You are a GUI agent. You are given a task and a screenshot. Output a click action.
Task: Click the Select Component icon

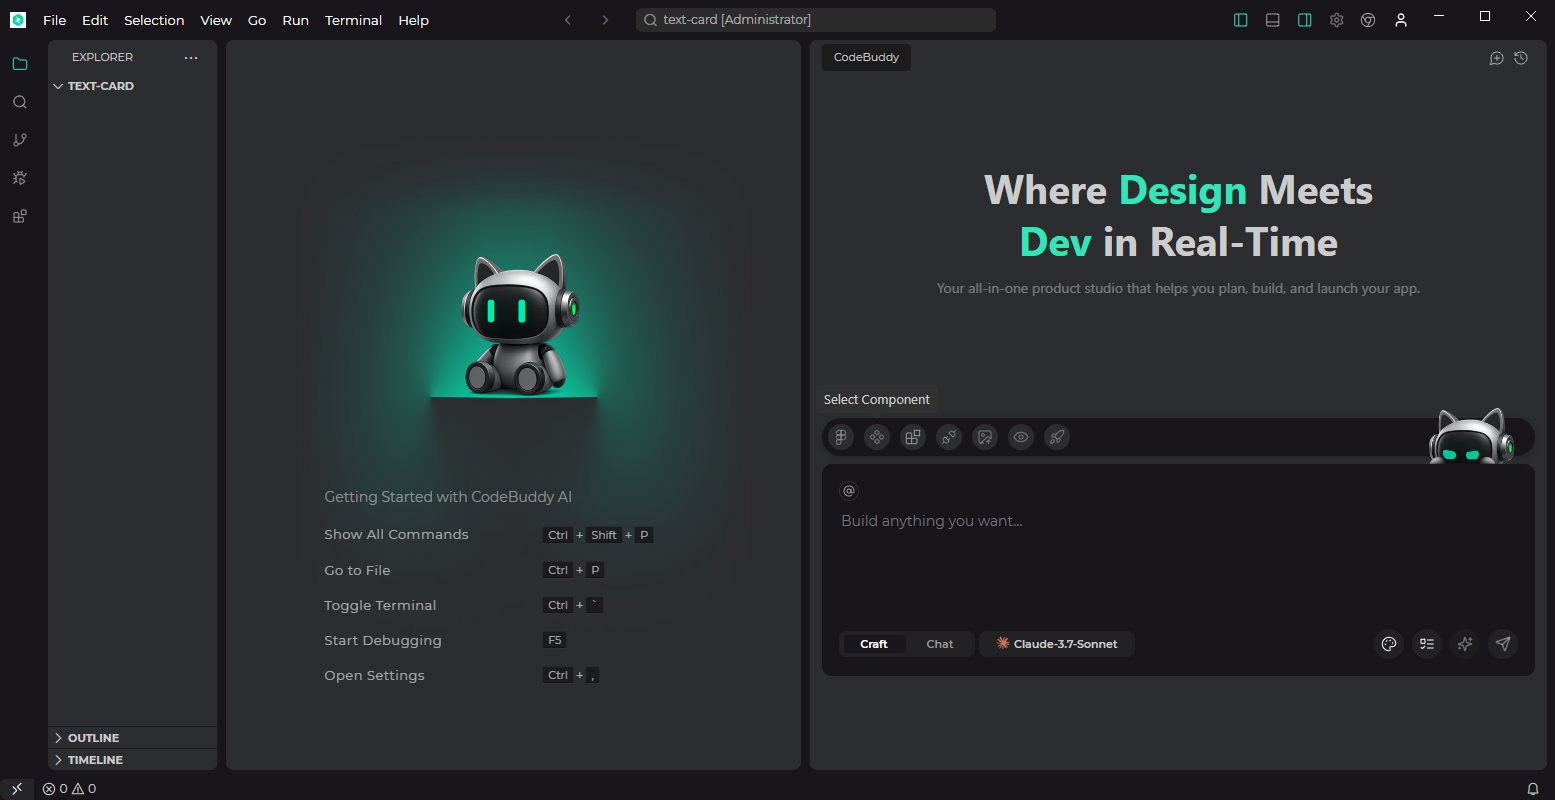click(877, 437)
